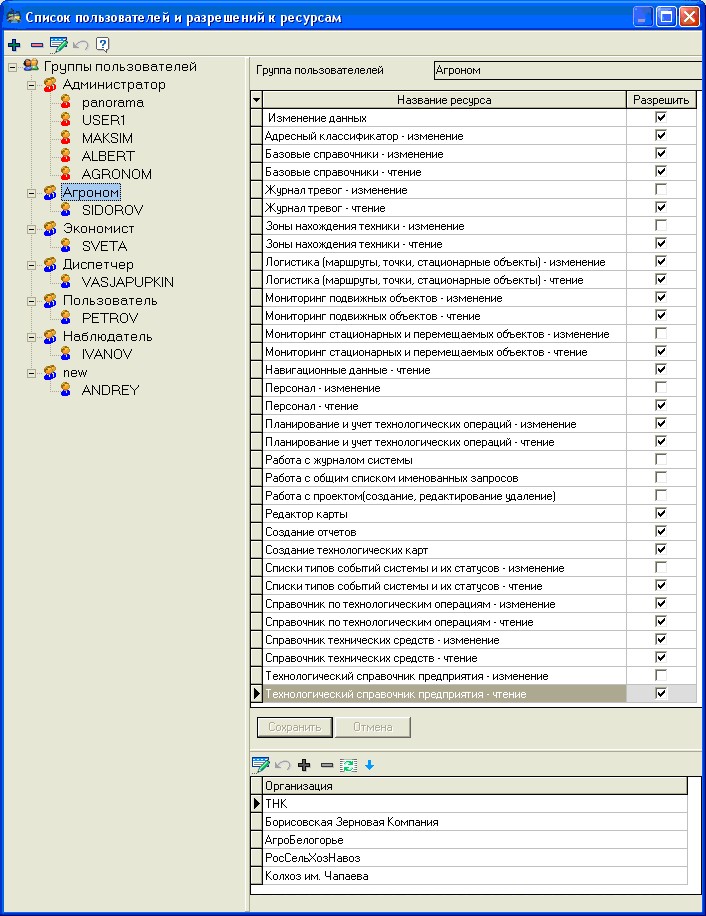The height and width of the screenshot is (916, 706).
Task: Click the green refresh icon above the organization list
Action: pos(348,765)
